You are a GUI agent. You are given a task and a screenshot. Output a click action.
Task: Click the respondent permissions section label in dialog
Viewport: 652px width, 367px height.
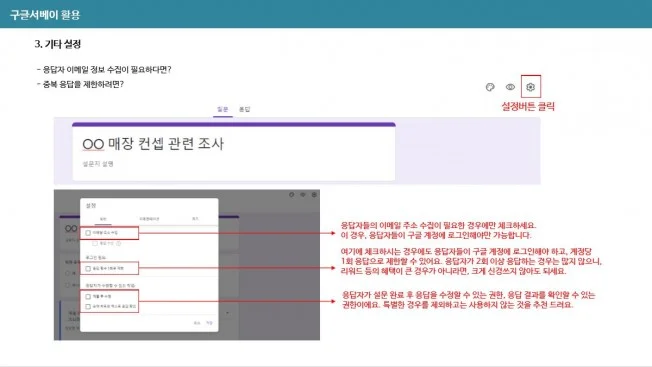pyautogui.click(x=110, y=286)
